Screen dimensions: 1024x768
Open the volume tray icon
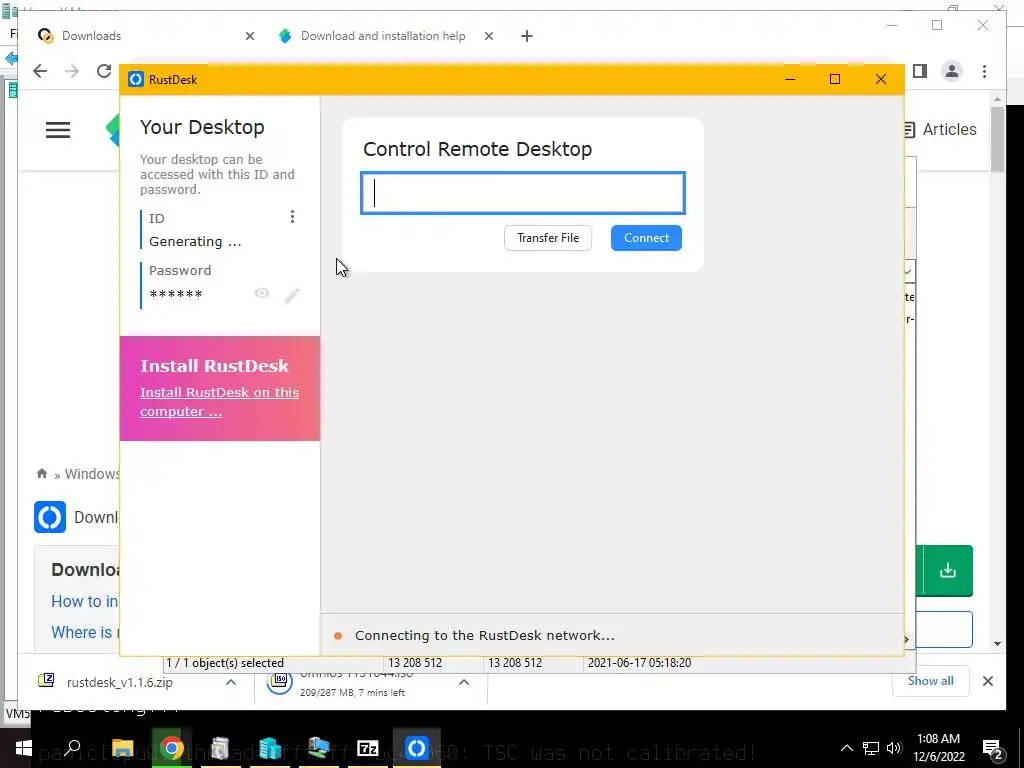(894, 748)
